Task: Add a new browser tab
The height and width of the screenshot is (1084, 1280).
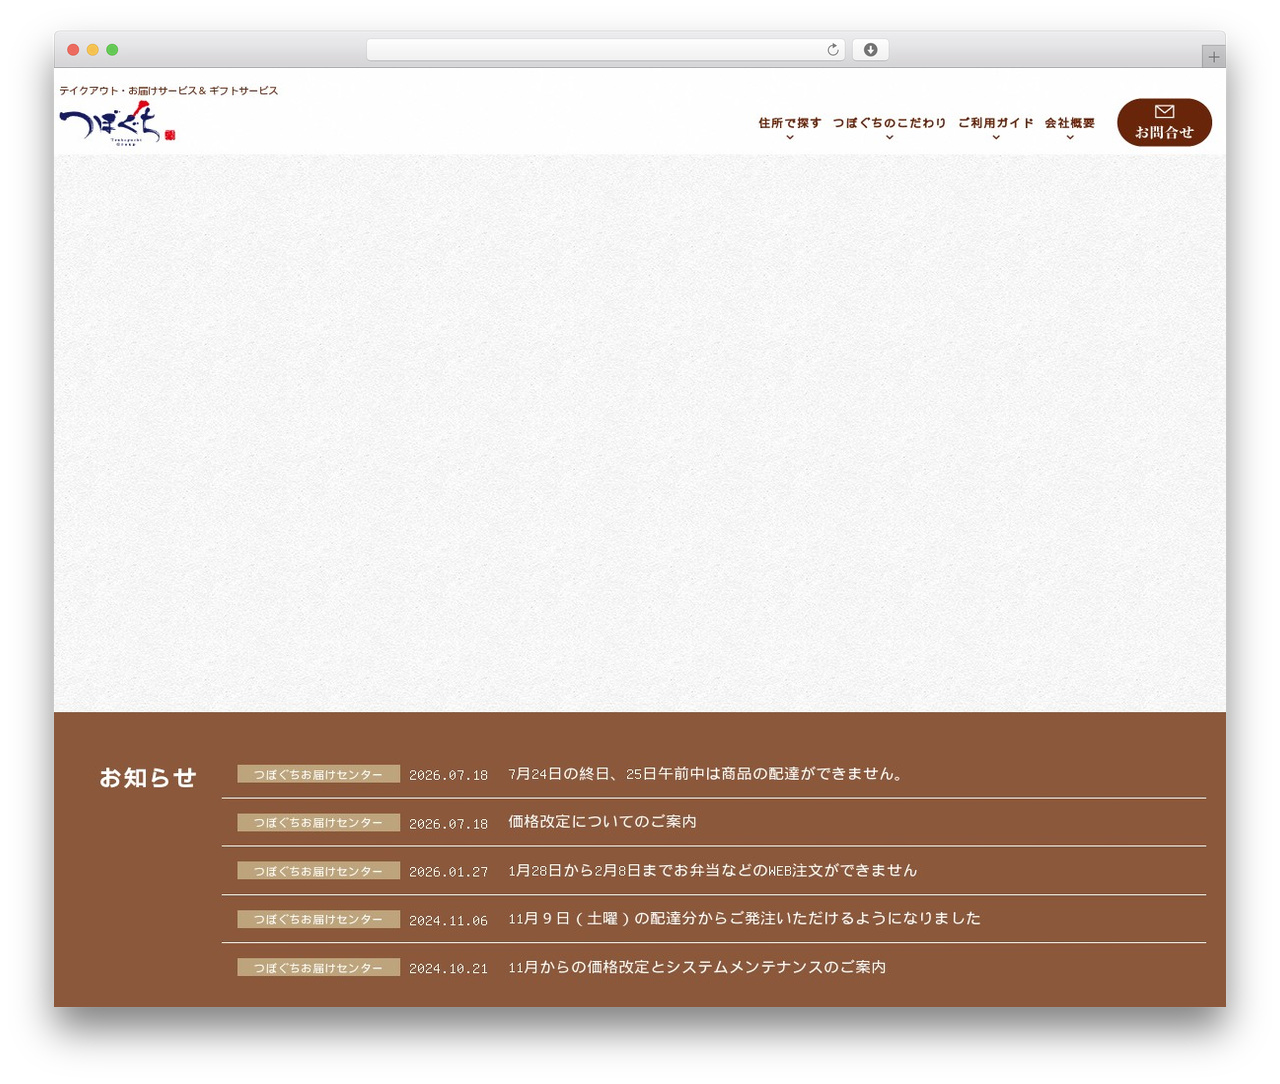Action: point(1213,57)
